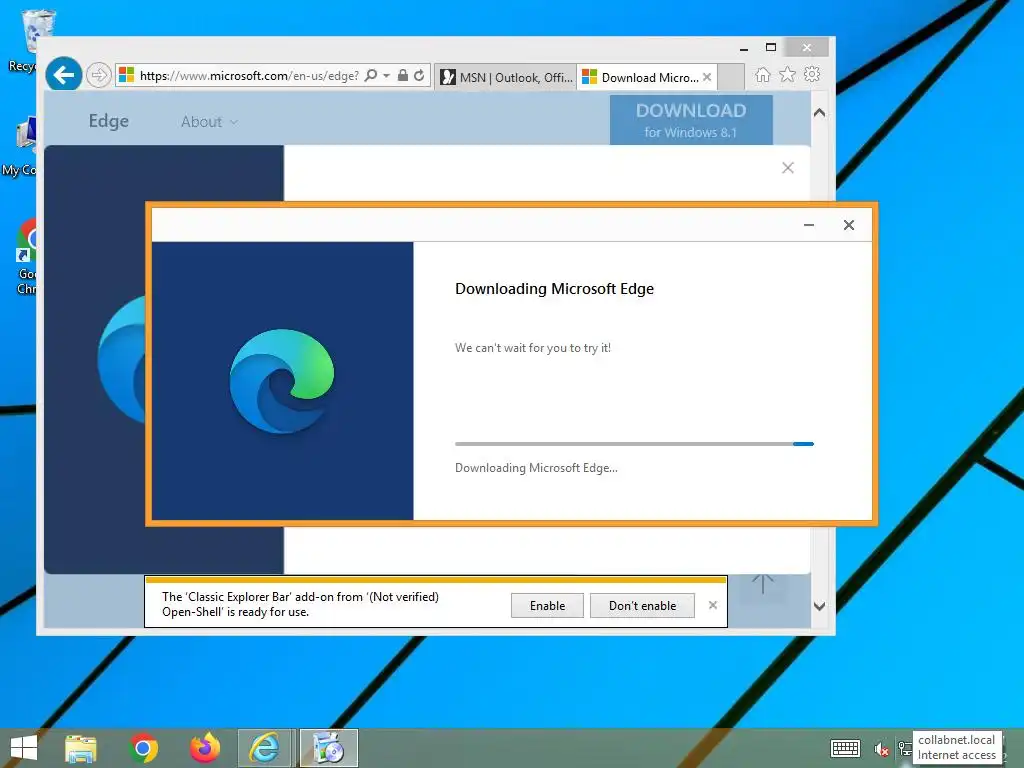Select the My Computer desktop icon
Viewport: 1024px width, 768px height.
coord(23,147)
